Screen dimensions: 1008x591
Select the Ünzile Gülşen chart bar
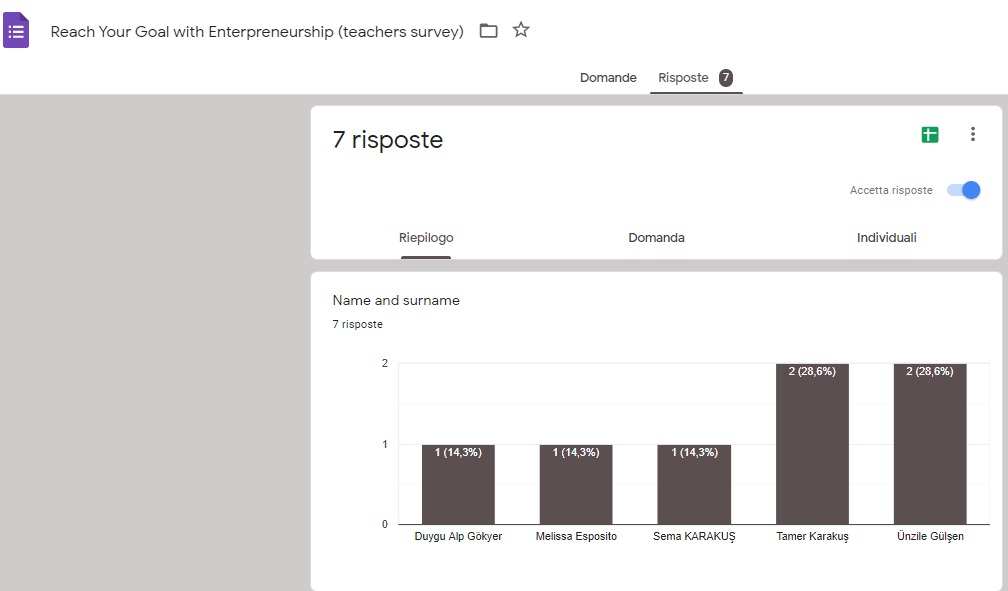click(x=930, y=445)
